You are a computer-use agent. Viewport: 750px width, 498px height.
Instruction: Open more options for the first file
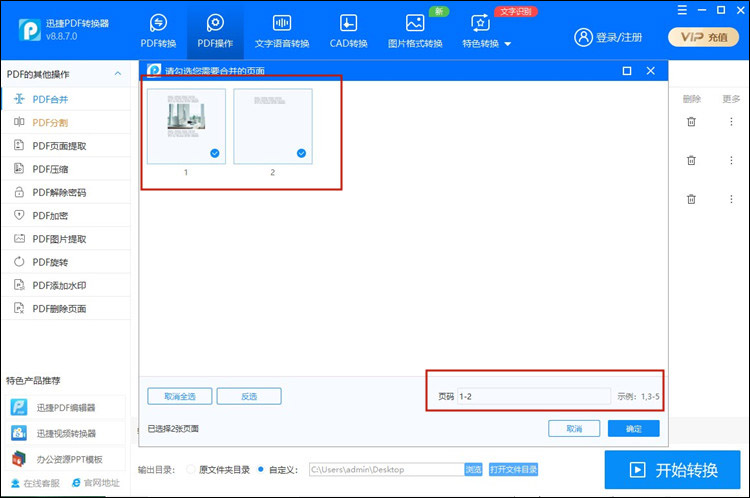pos(731,122)
